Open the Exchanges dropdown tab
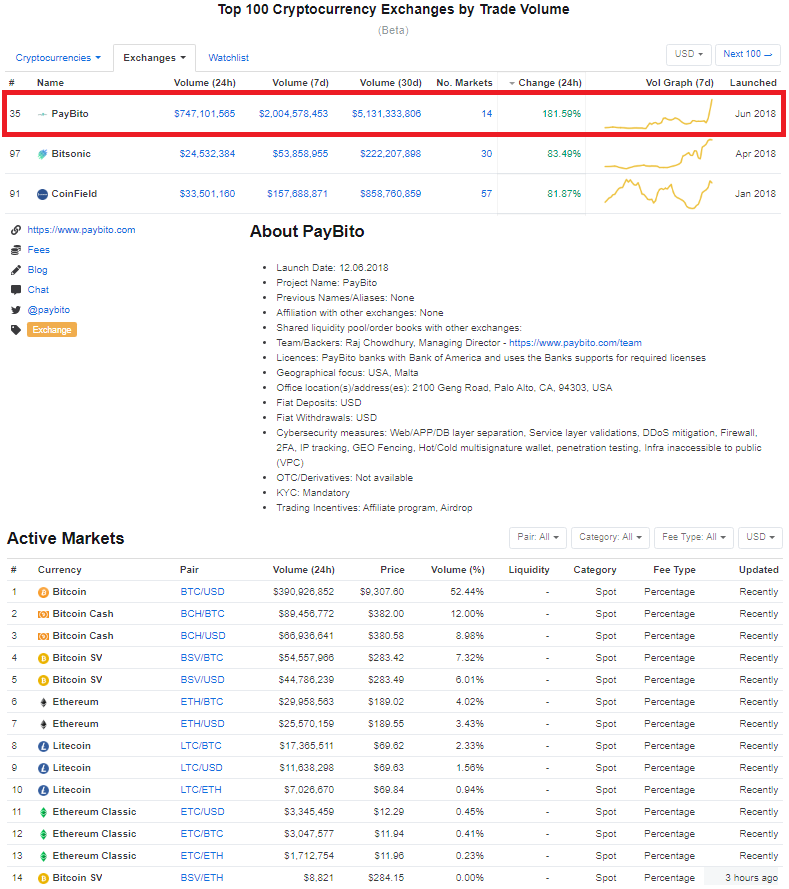789x889 pixels. [x=154, y=58]
